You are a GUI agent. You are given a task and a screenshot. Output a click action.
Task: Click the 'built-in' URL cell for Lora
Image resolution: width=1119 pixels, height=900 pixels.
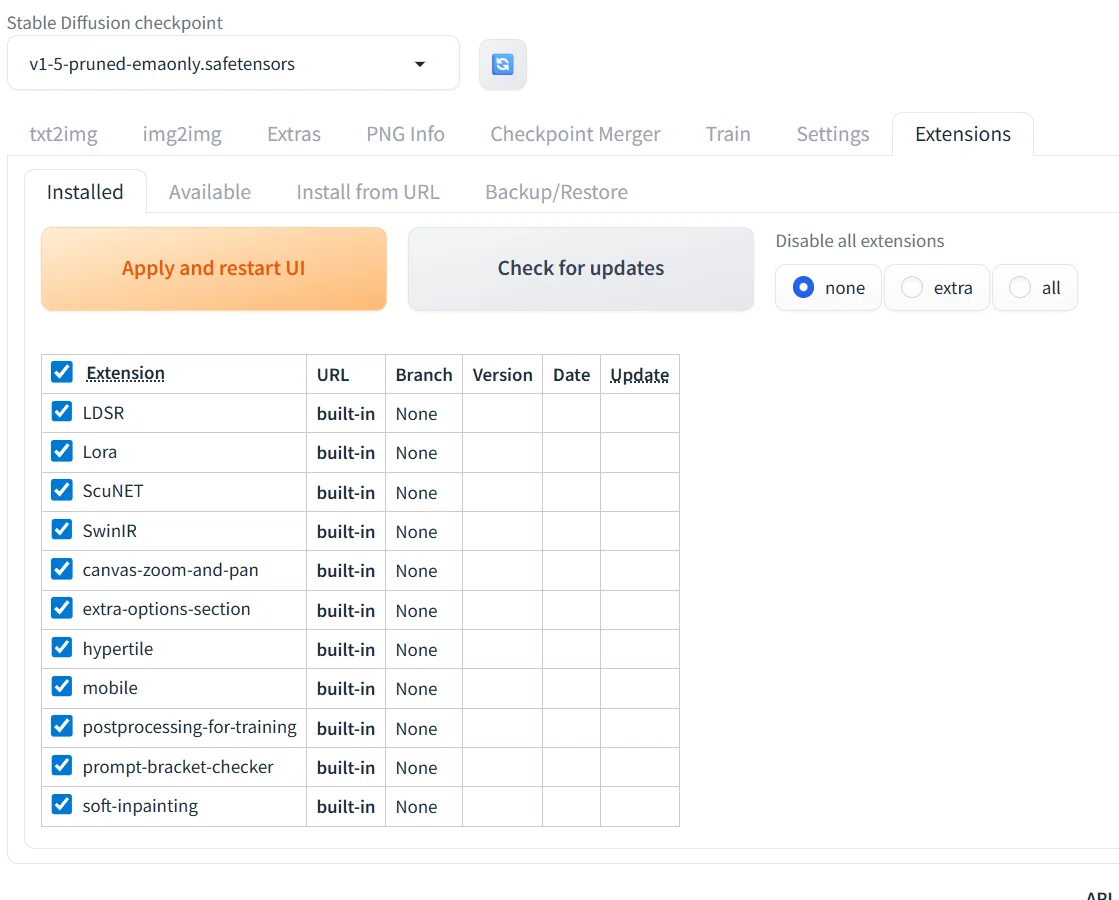tap(346, 452)
